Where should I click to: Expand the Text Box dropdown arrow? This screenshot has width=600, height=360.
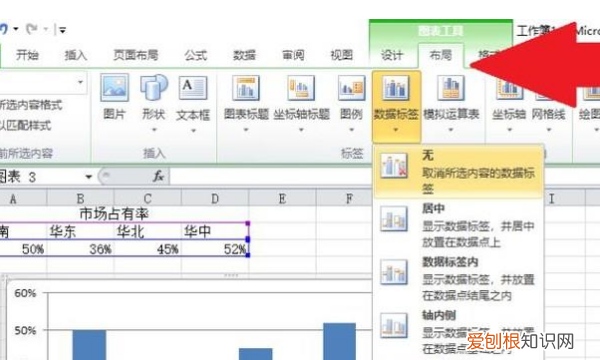pyautogui.click(x=194, y=131)
